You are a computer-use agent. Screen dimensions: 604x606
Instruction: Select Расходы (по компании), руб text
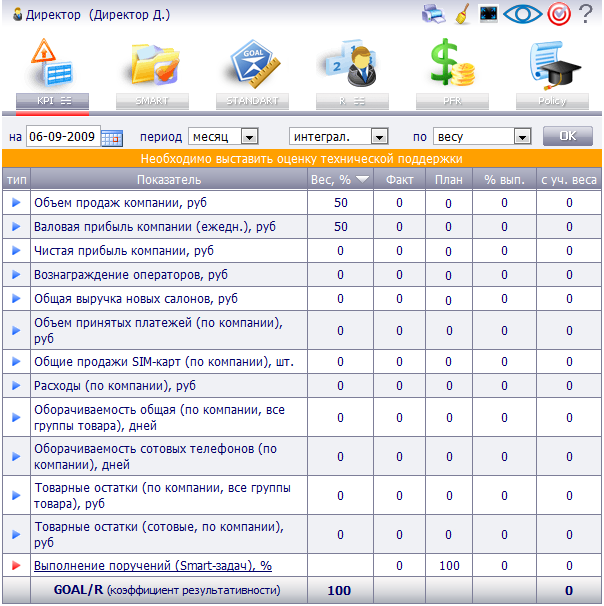115,385
